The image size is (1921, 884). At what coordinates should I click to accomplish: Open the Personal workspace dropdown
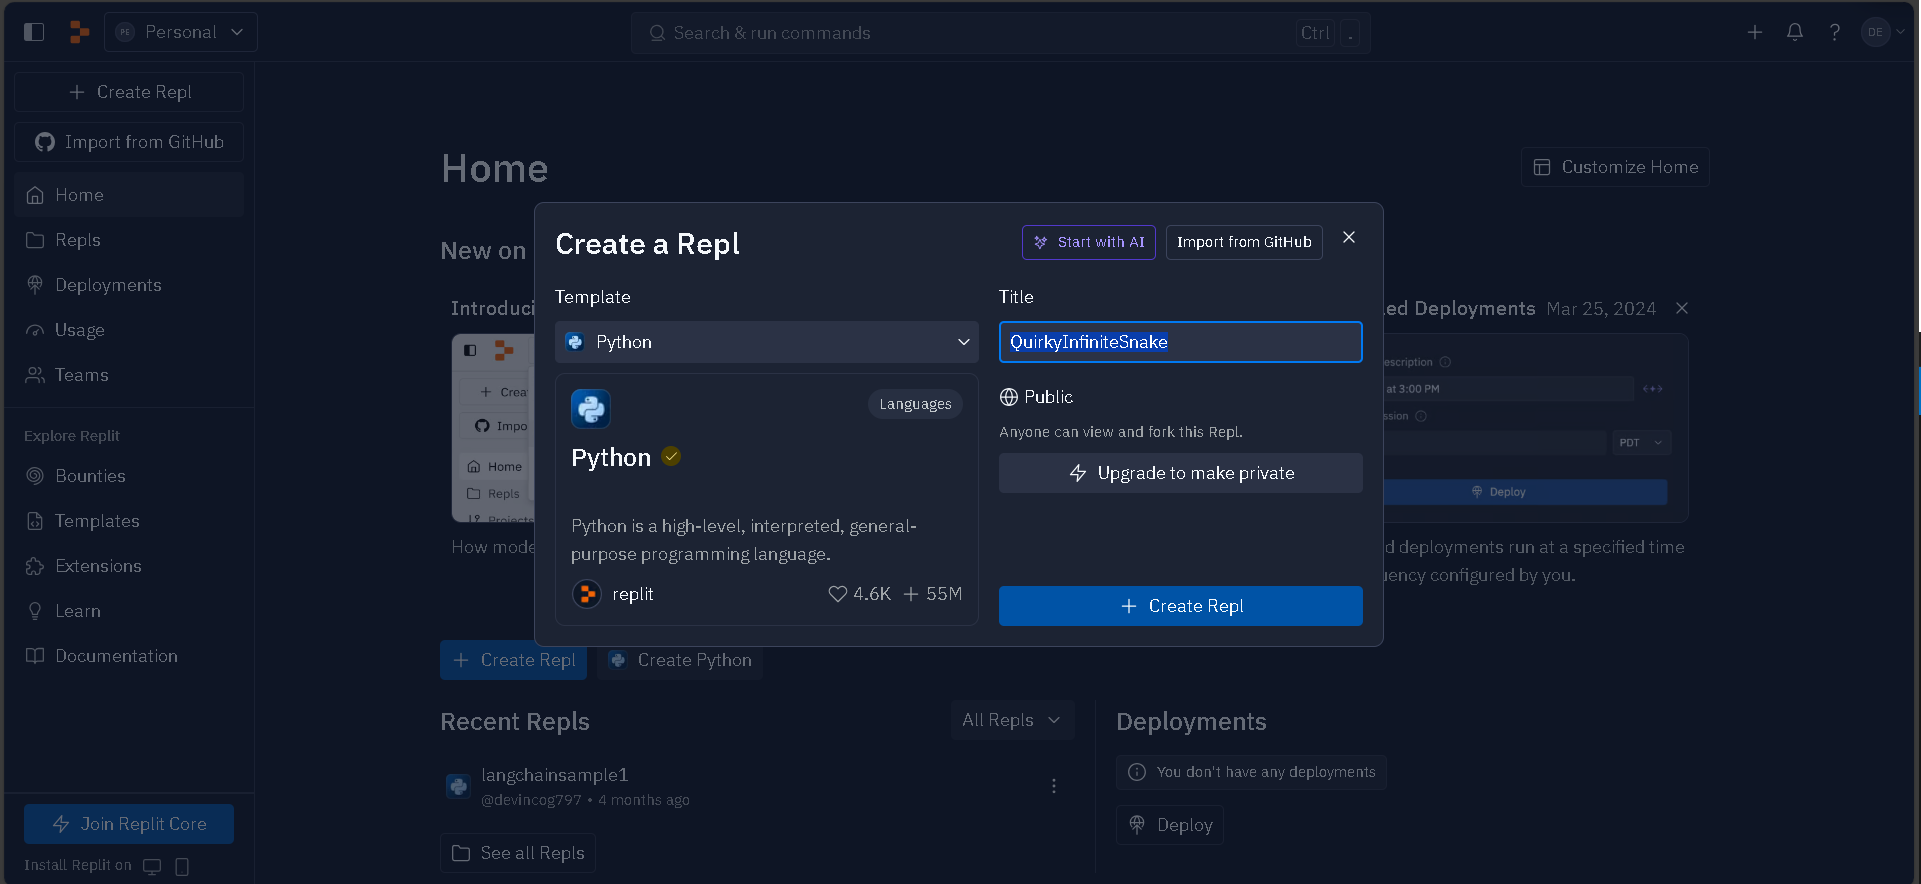[181, 32]
